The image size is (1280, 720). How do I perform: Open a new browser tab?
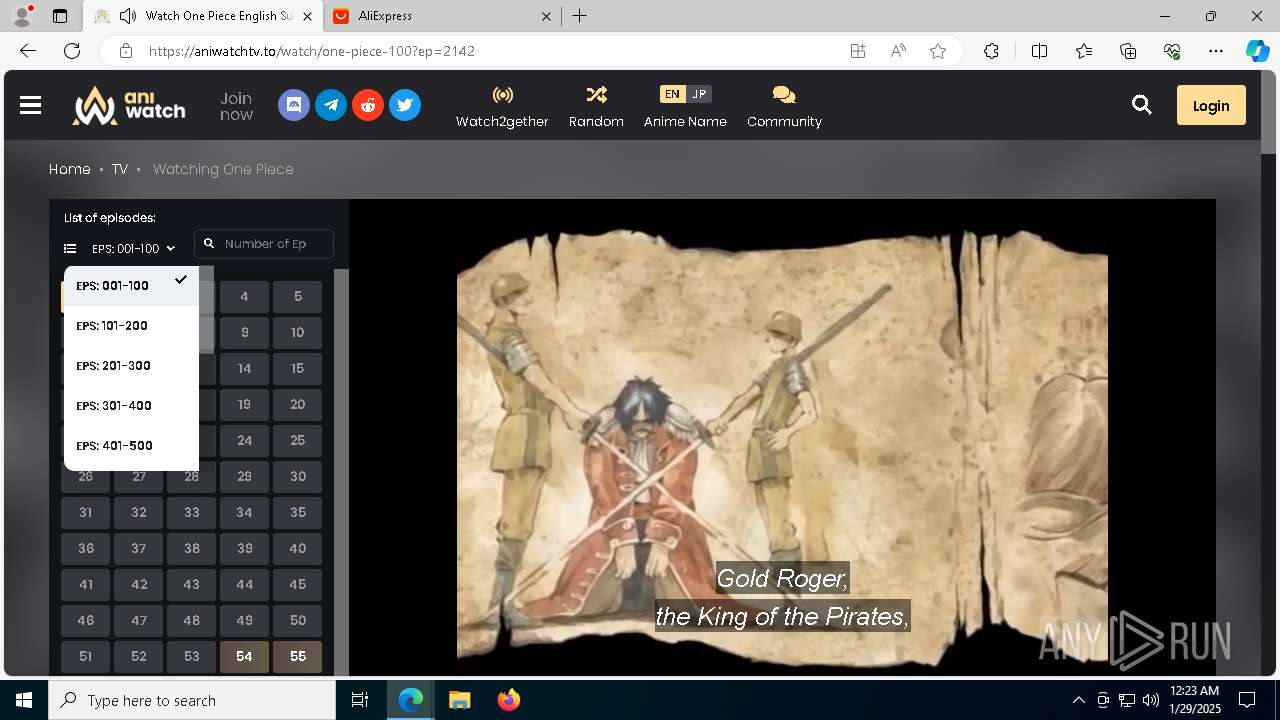point(580,16)
